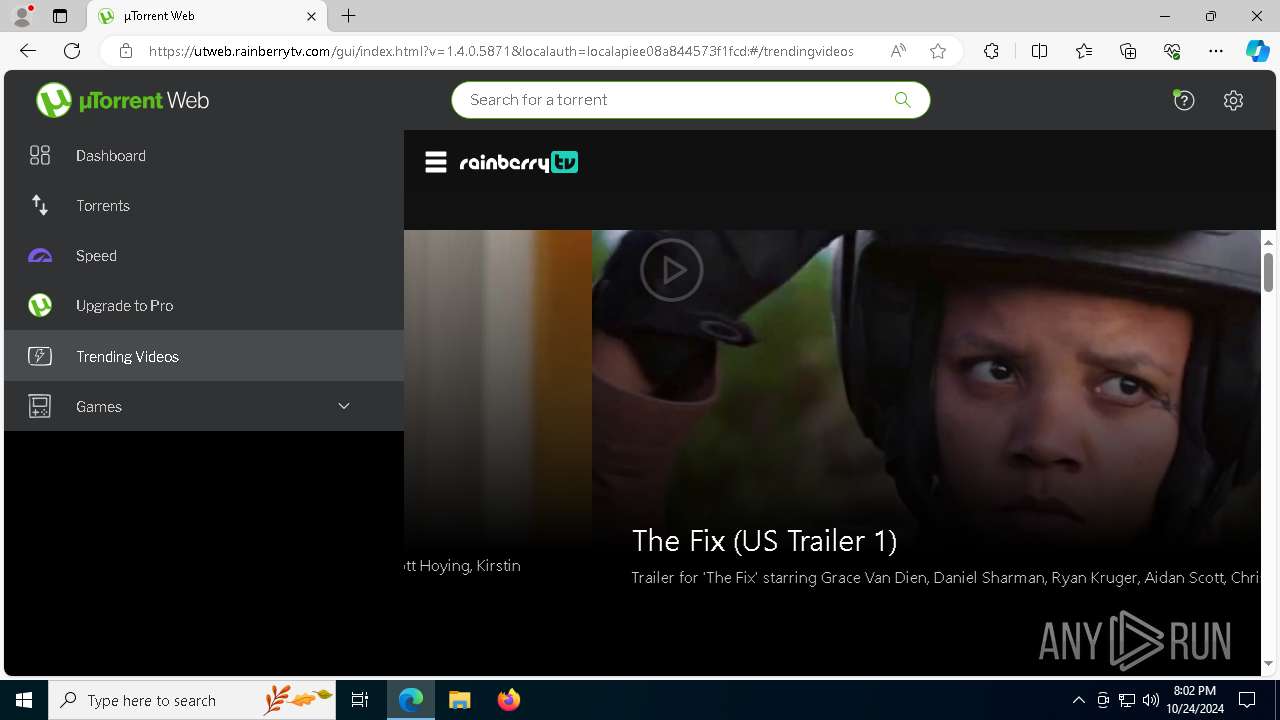This screenshot has height=720, width=1280.
Task: Play The Fix trailer video
Action: pyautogui.click(x=671, y=270)
